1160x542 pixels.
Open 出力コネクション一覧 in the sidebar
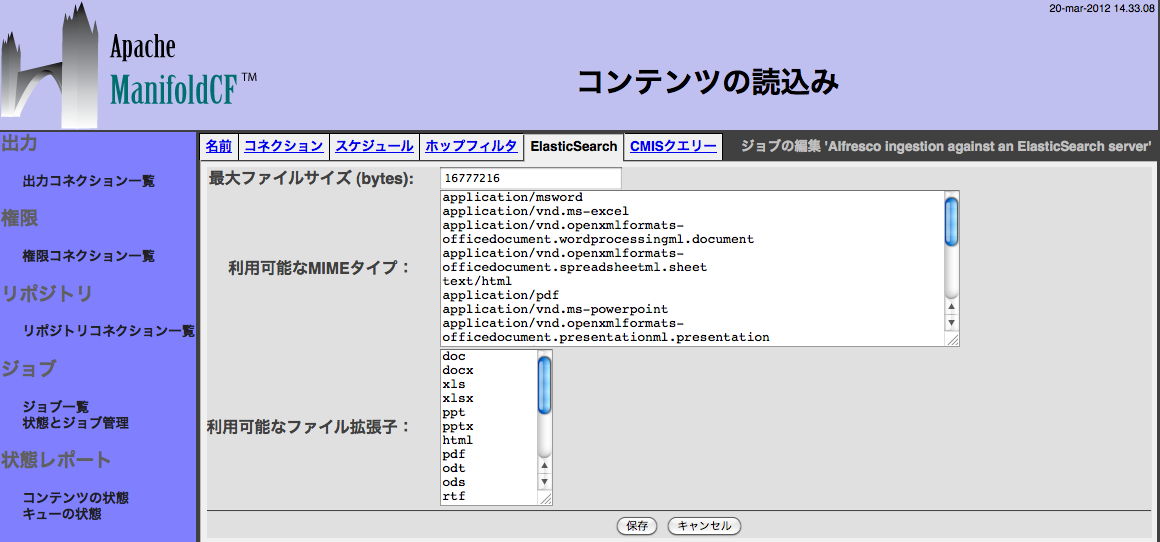pyautogui.click(x=89, y=181)
